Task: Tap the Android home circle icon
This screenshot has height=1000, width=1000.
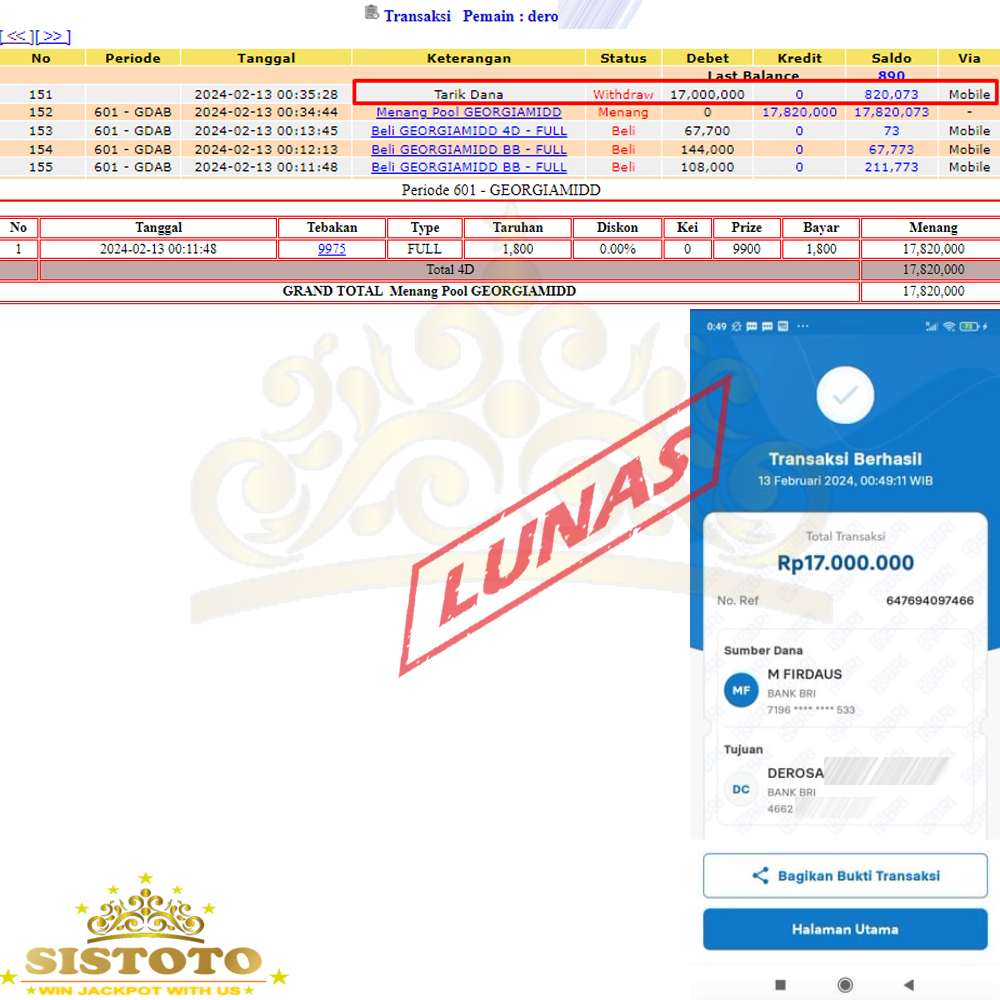Action: pos(845,984)
